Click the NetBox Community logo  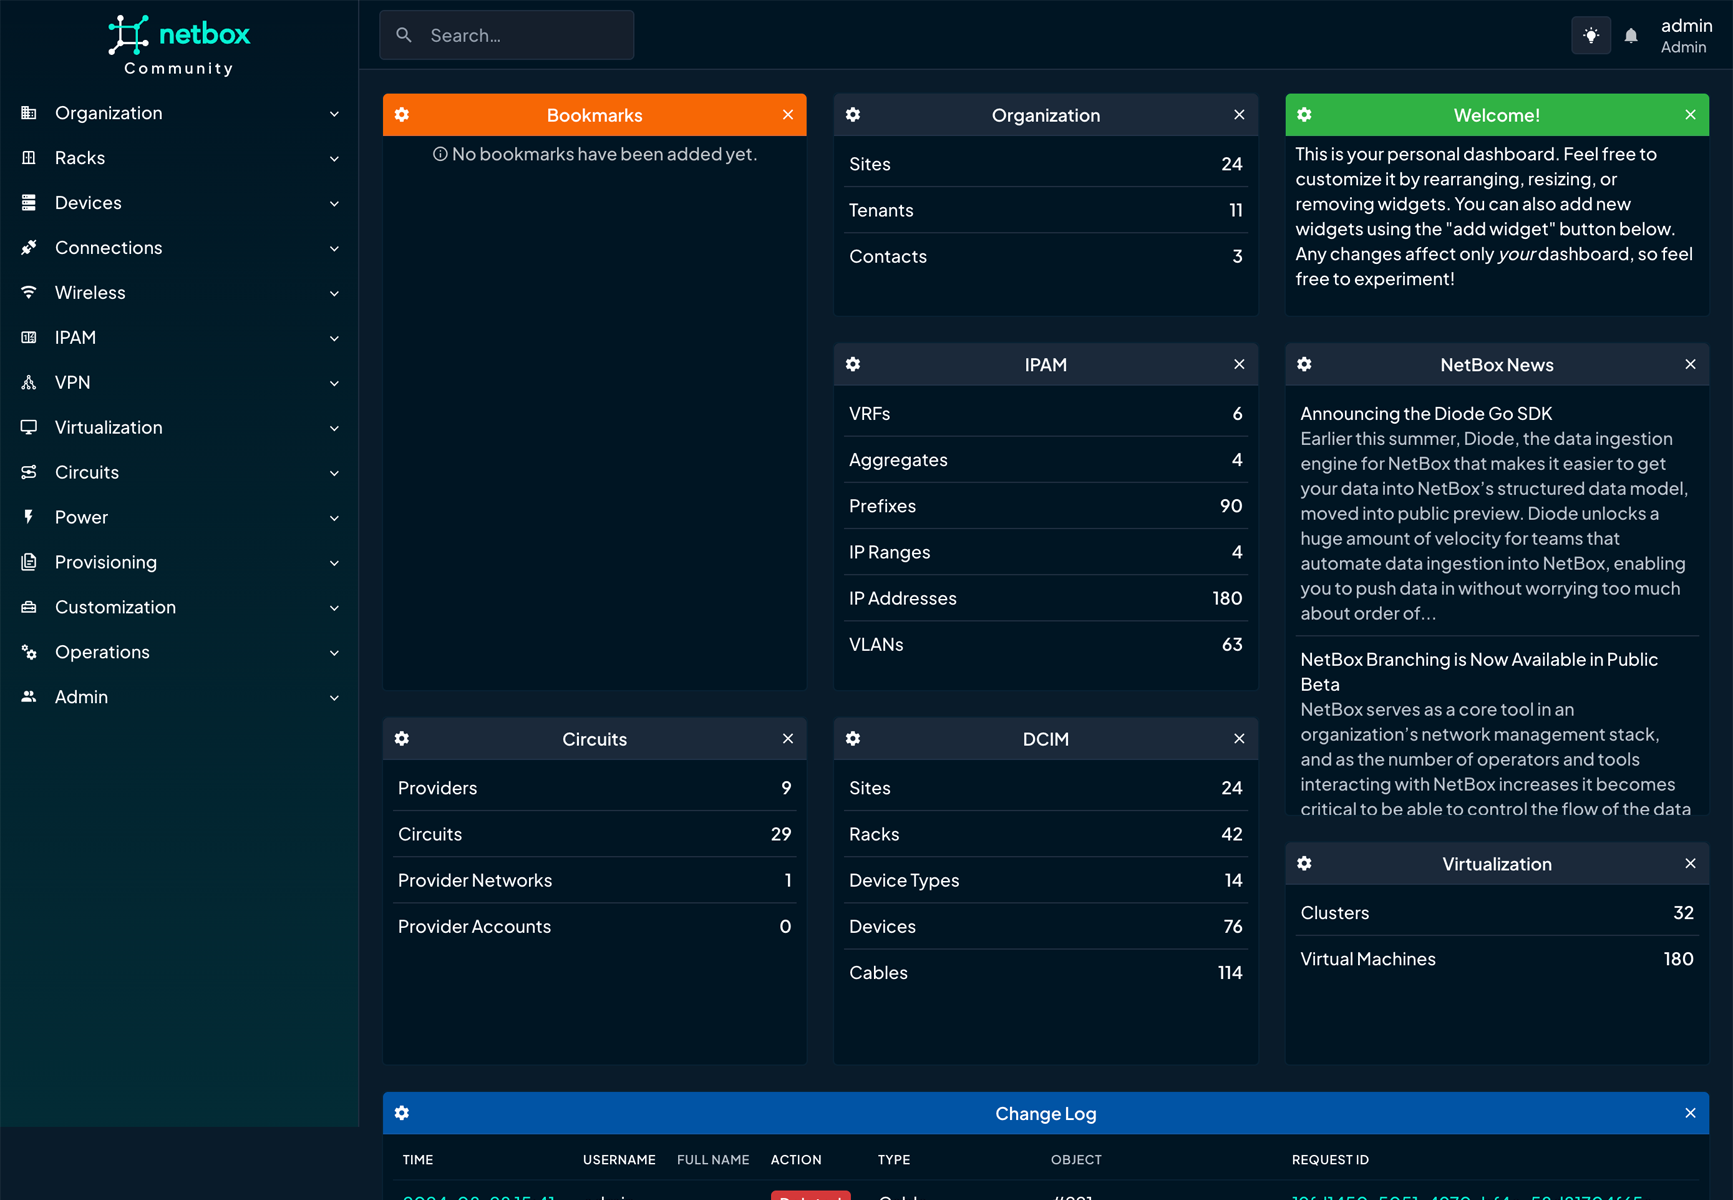[179, 45]
